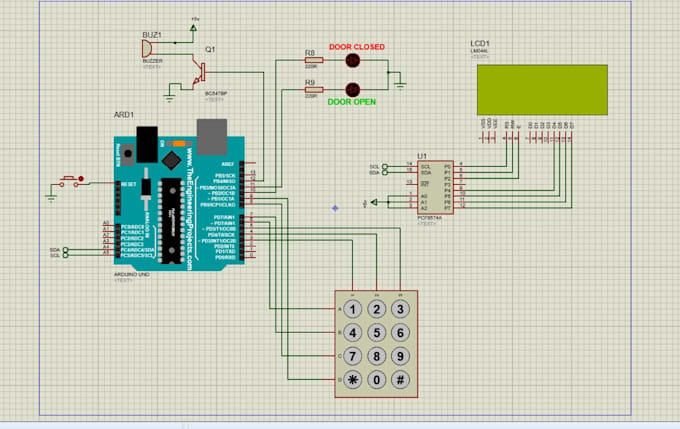Click the BC547BP transistor value label

point(216,94)
